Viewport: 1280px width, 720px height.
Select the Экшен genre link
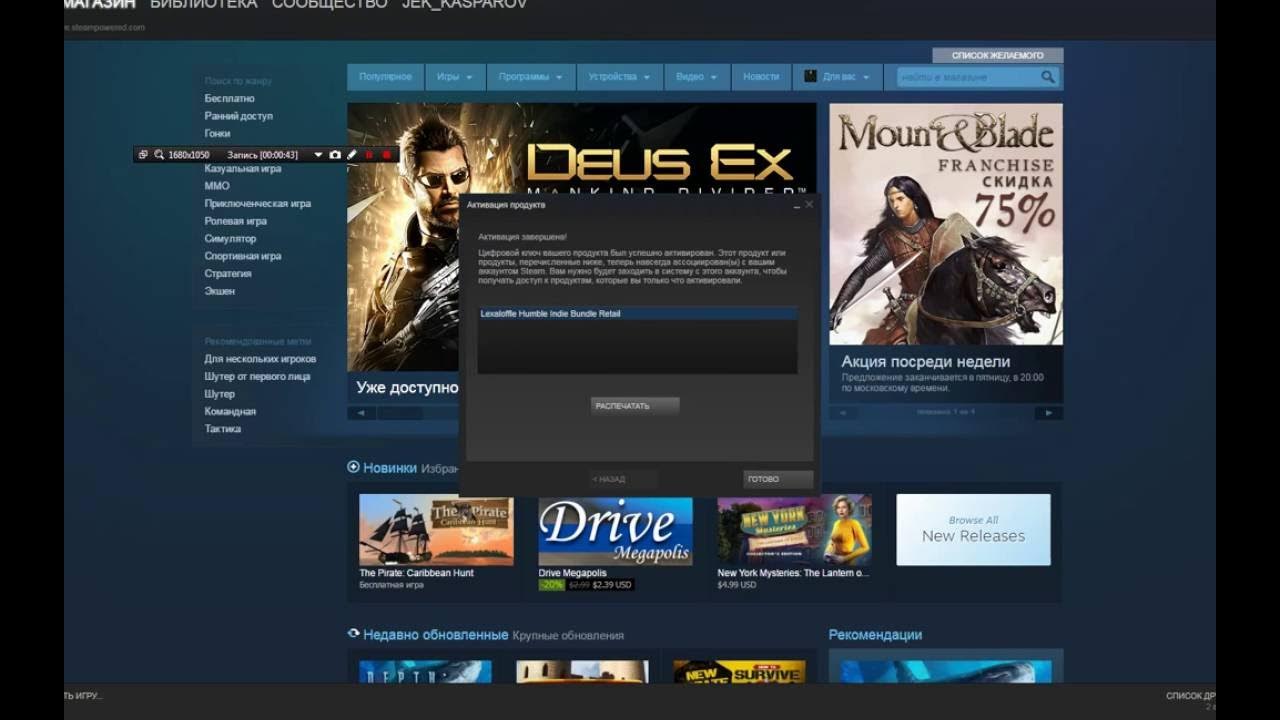219,291
